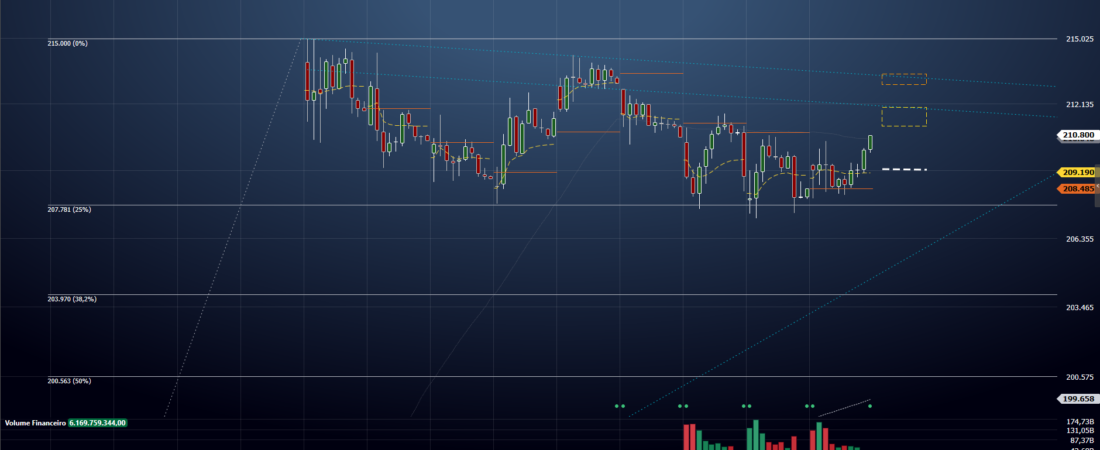Image resolution: width=1100 pixels, height=450 pixels.
Task: Select the 203.970 (38,2%) retracement label
Action: (x=72, y=299)
